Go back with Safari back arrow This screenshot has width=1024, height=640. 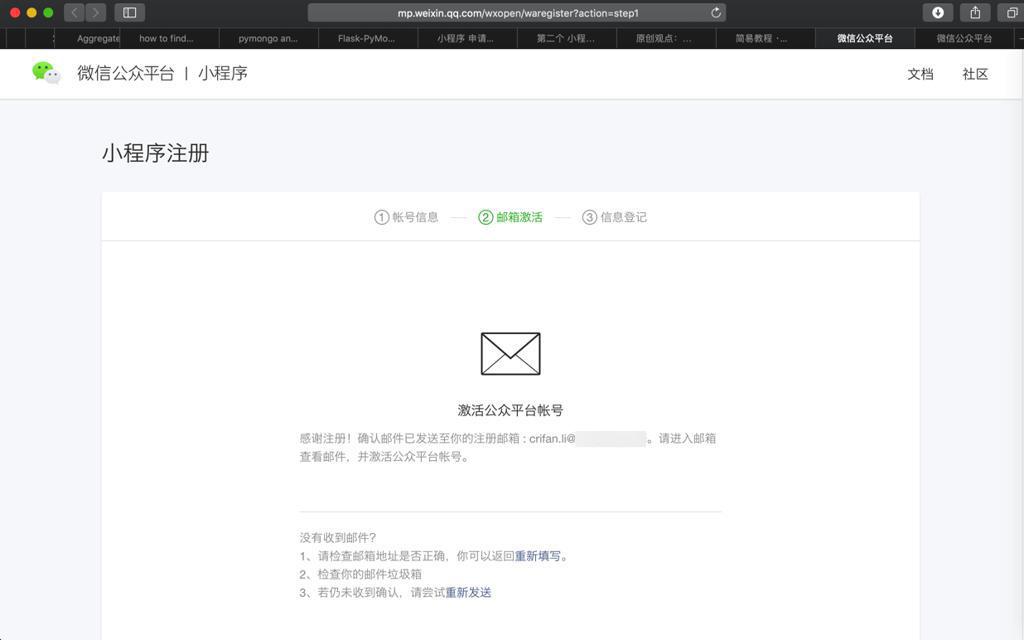coord(74,12)
